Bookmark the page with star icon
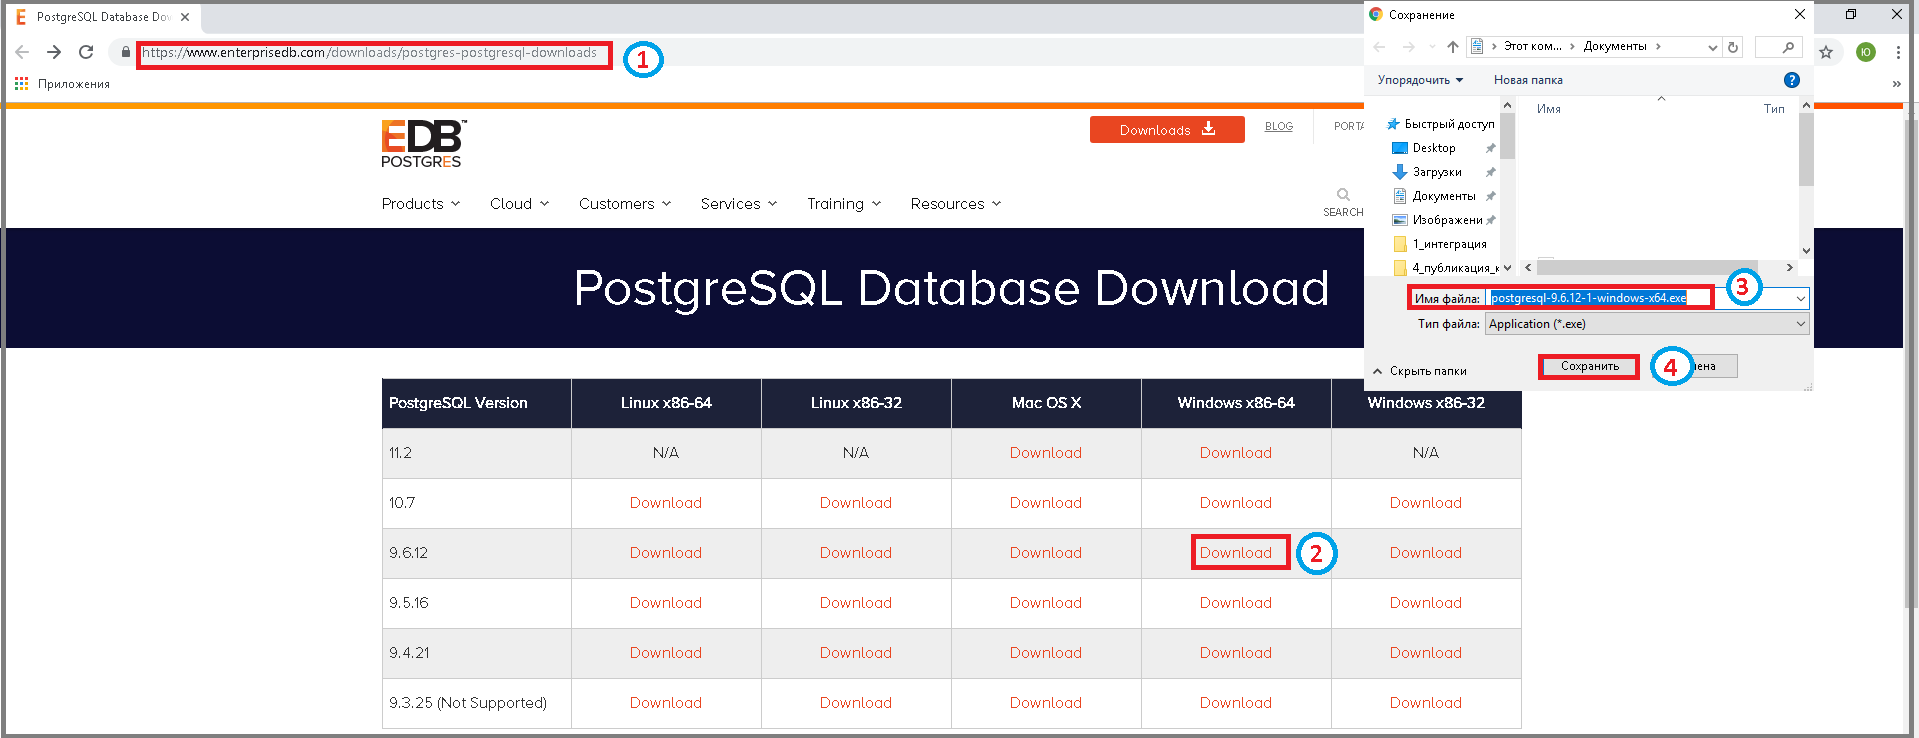 pyautogui.click(x=1826, y=52)
